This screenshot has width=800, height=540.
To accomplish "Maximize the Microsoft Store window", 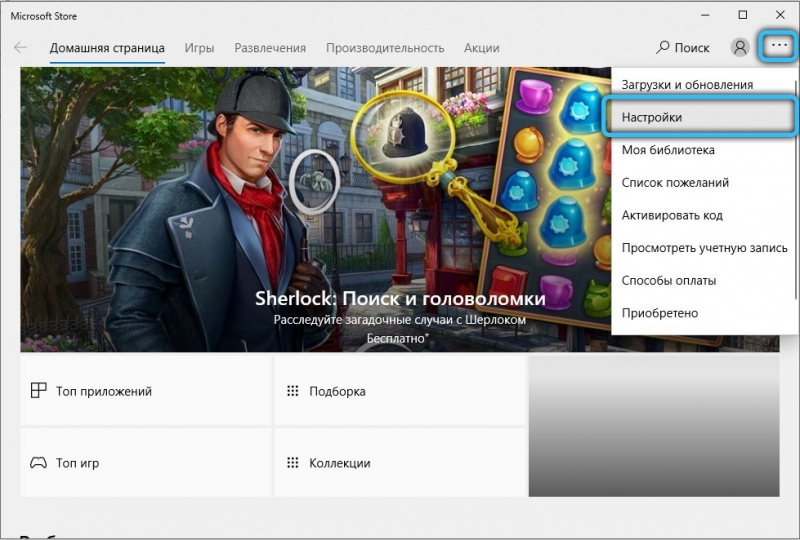I will [x=743, y=15].
